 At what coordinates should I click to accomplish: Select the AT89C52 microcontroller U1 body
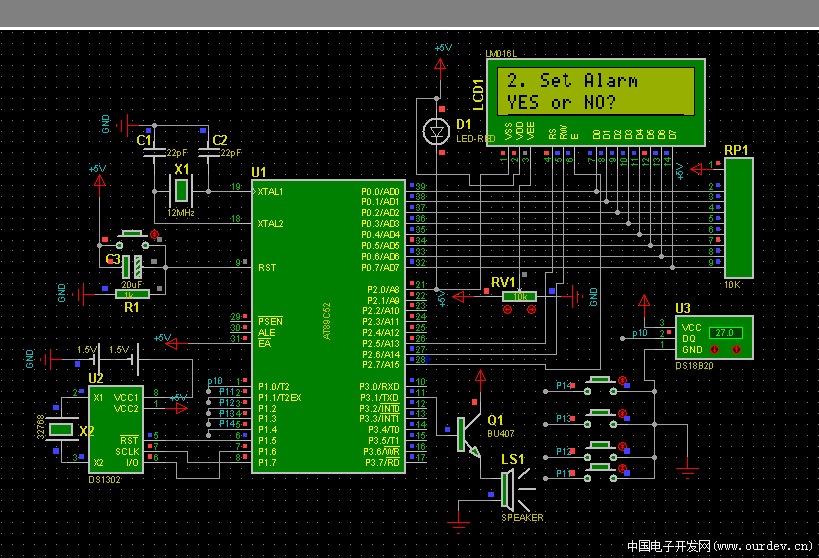(x=329, y=327)
